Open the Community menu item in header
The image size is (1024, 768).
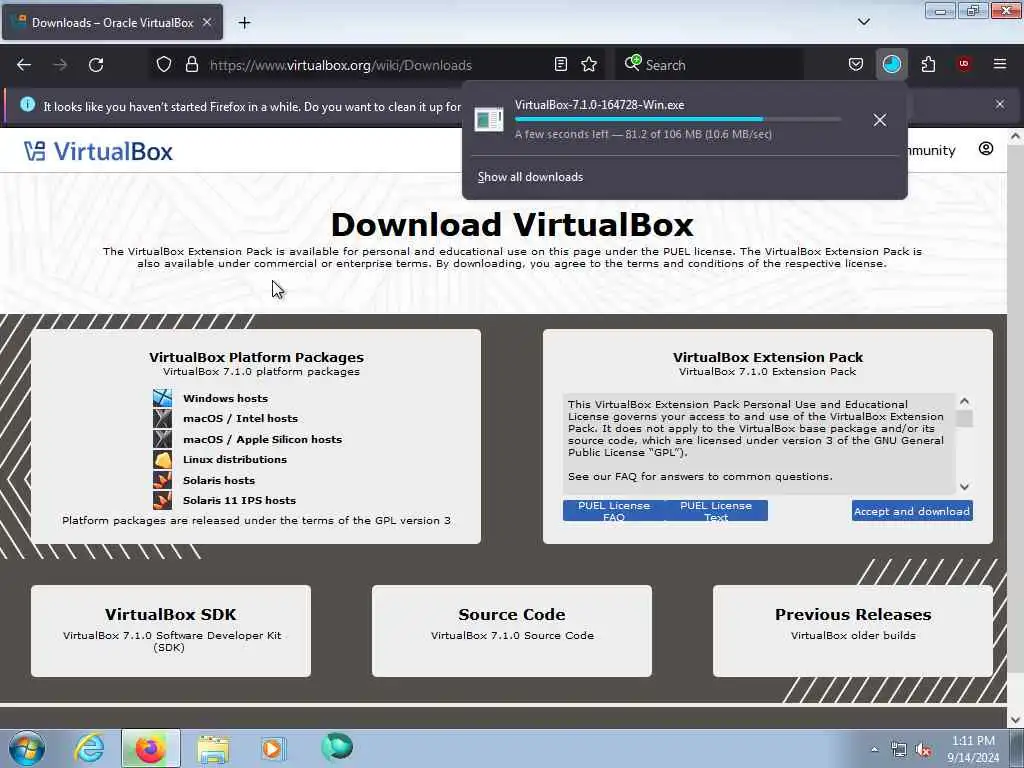click(x=931, y=151)
